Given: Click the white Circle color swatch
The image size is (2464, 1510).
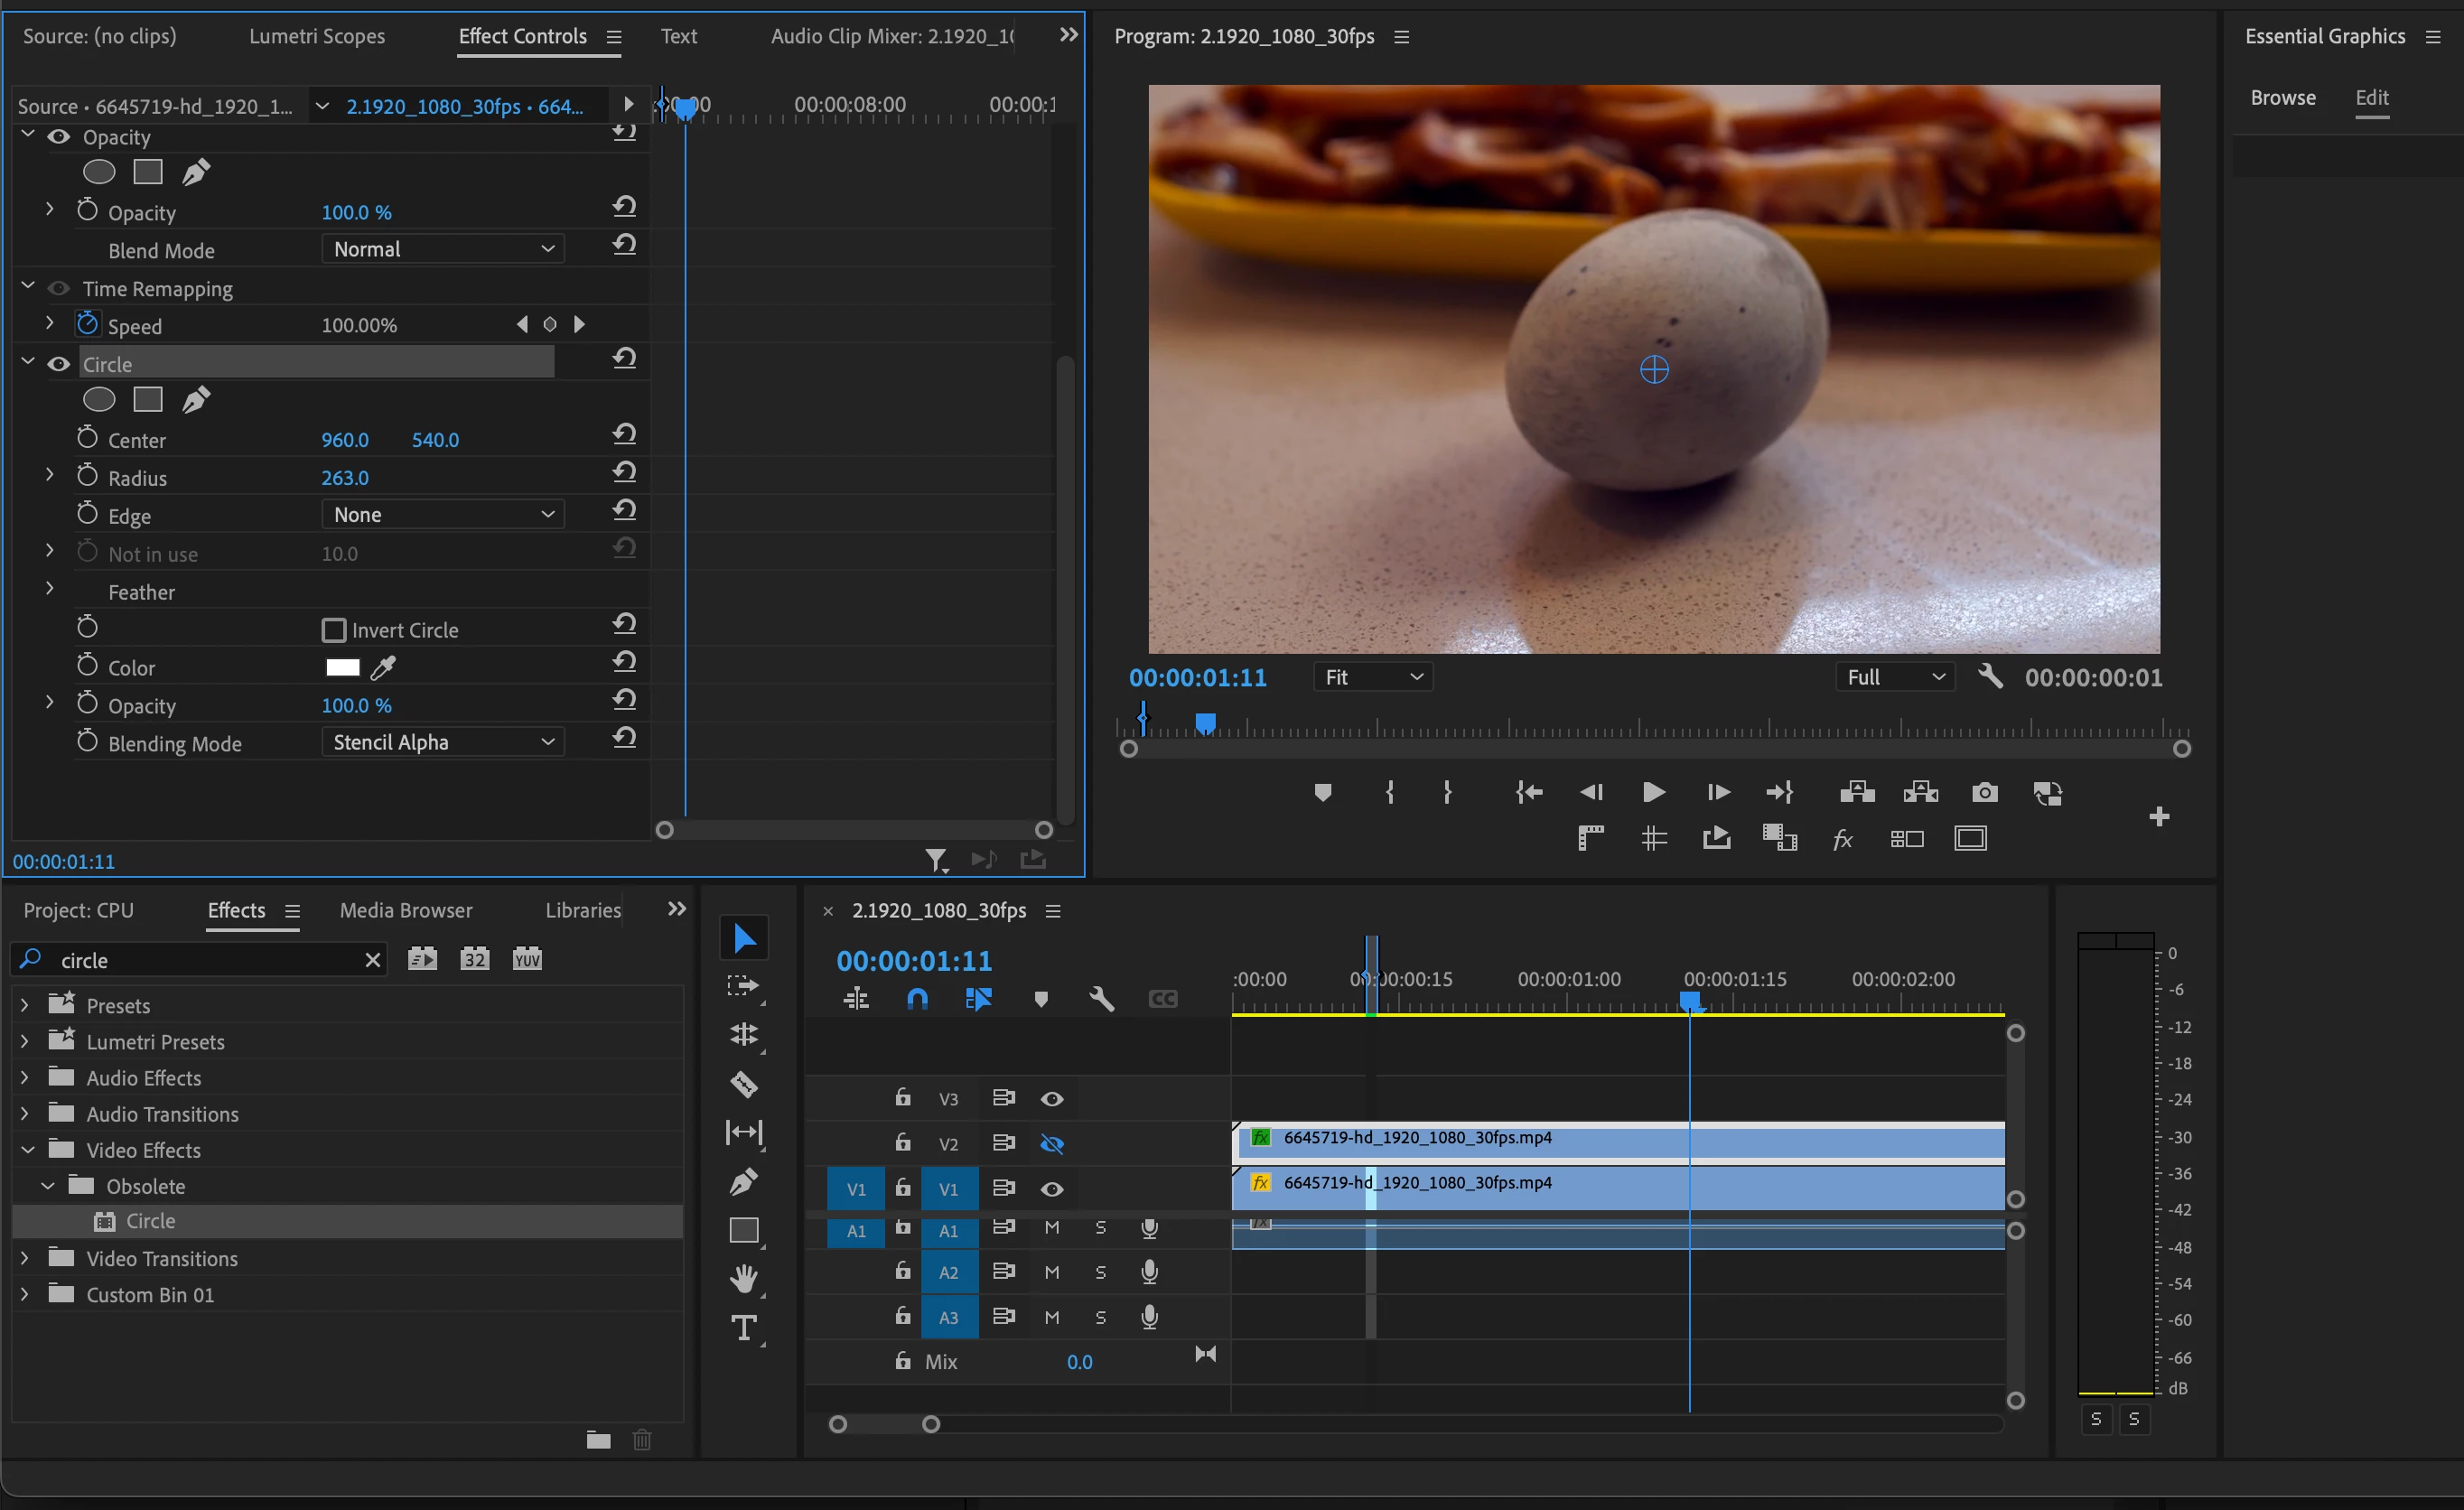Looking at the screenshot, I should pos(342,667).
